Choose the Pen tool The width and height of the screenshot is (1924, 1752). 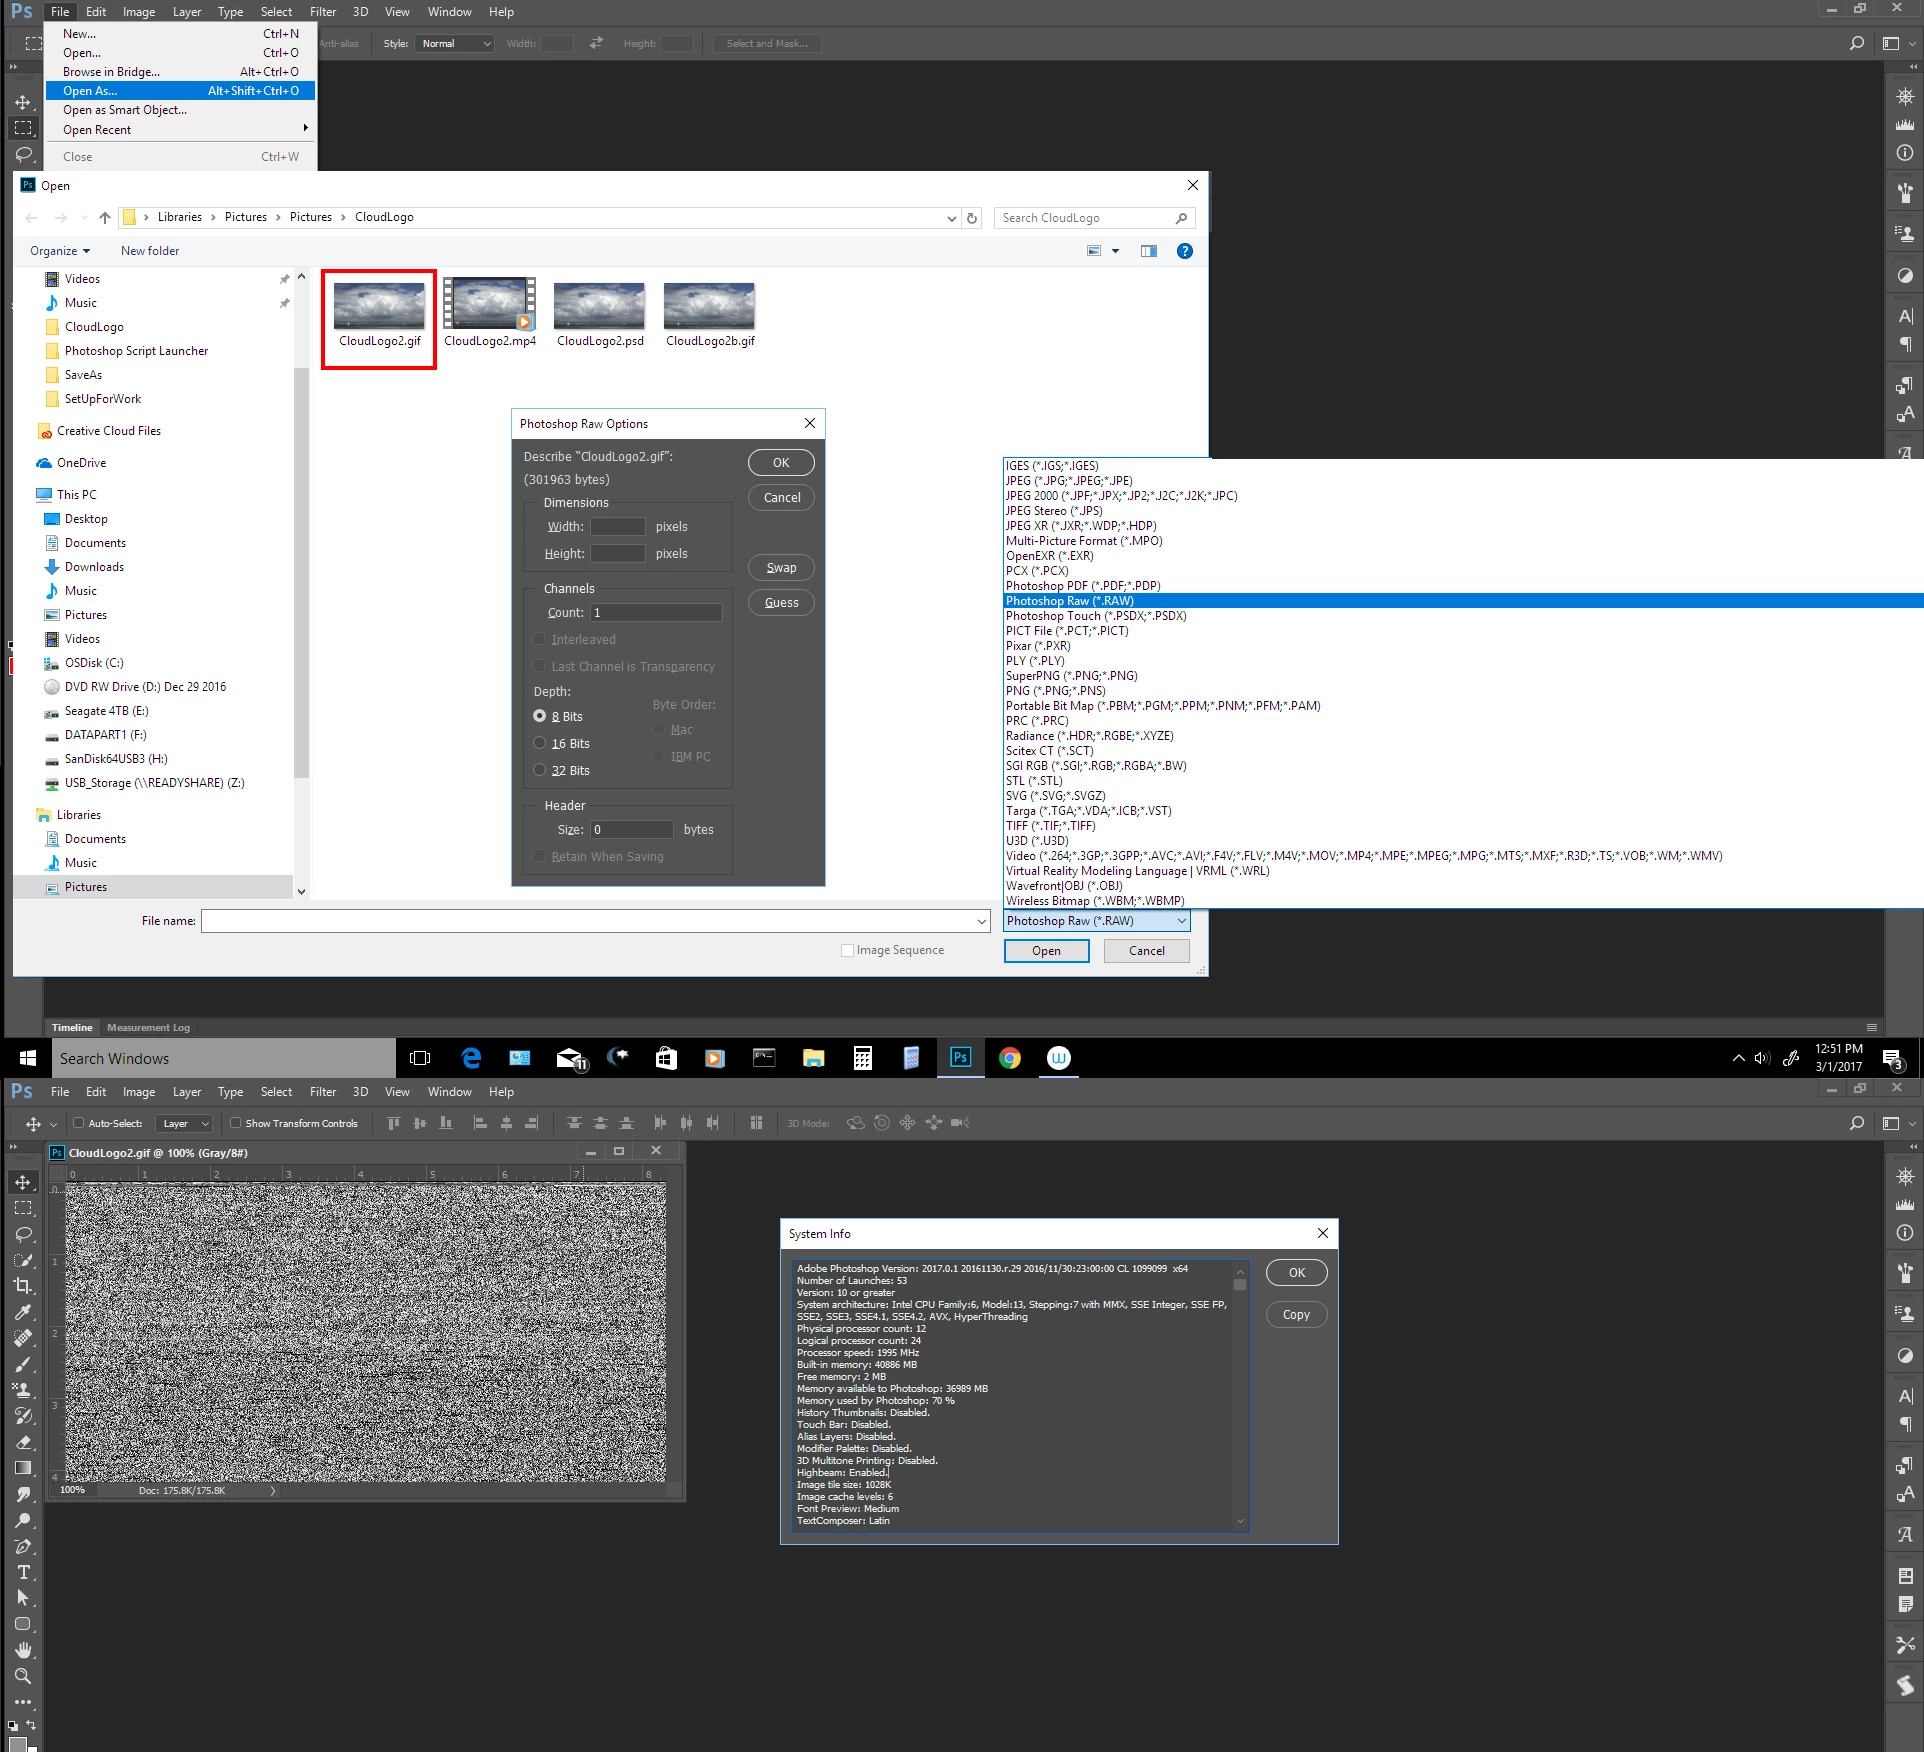[x=23, y=1546]
